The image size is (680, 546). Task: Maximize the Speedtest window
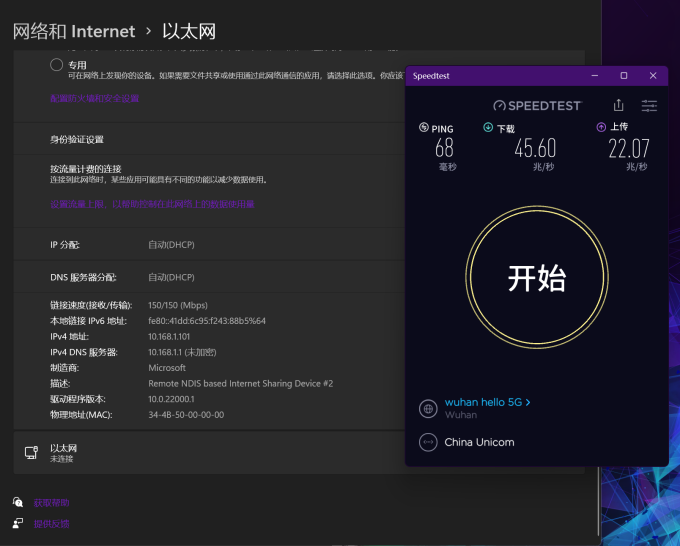(x=624, y=75)
